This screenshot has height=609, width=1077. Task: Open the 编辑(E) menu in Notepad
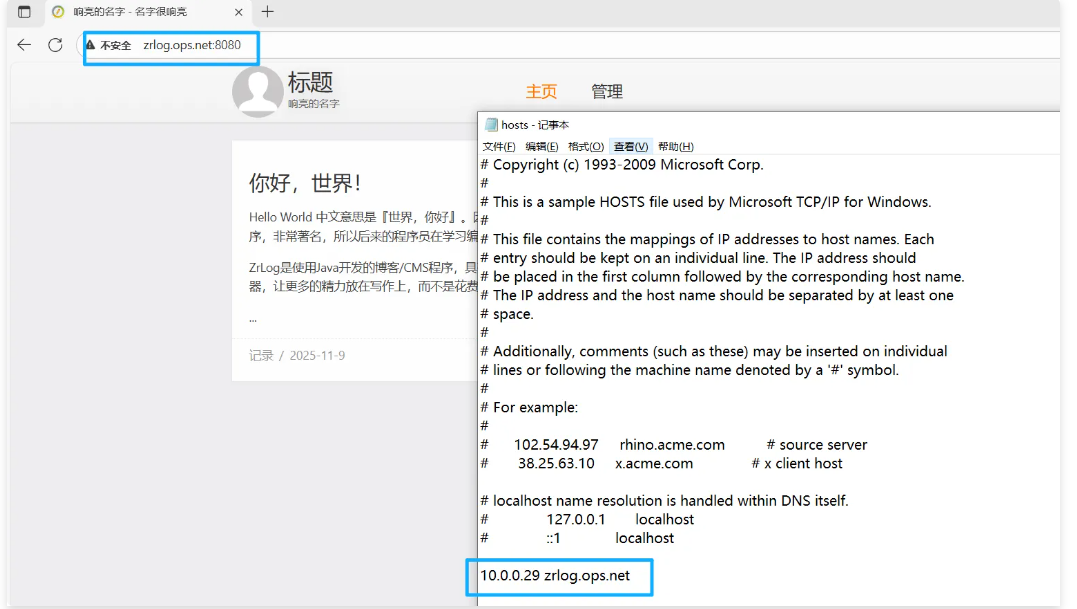[x=542, y=147]
